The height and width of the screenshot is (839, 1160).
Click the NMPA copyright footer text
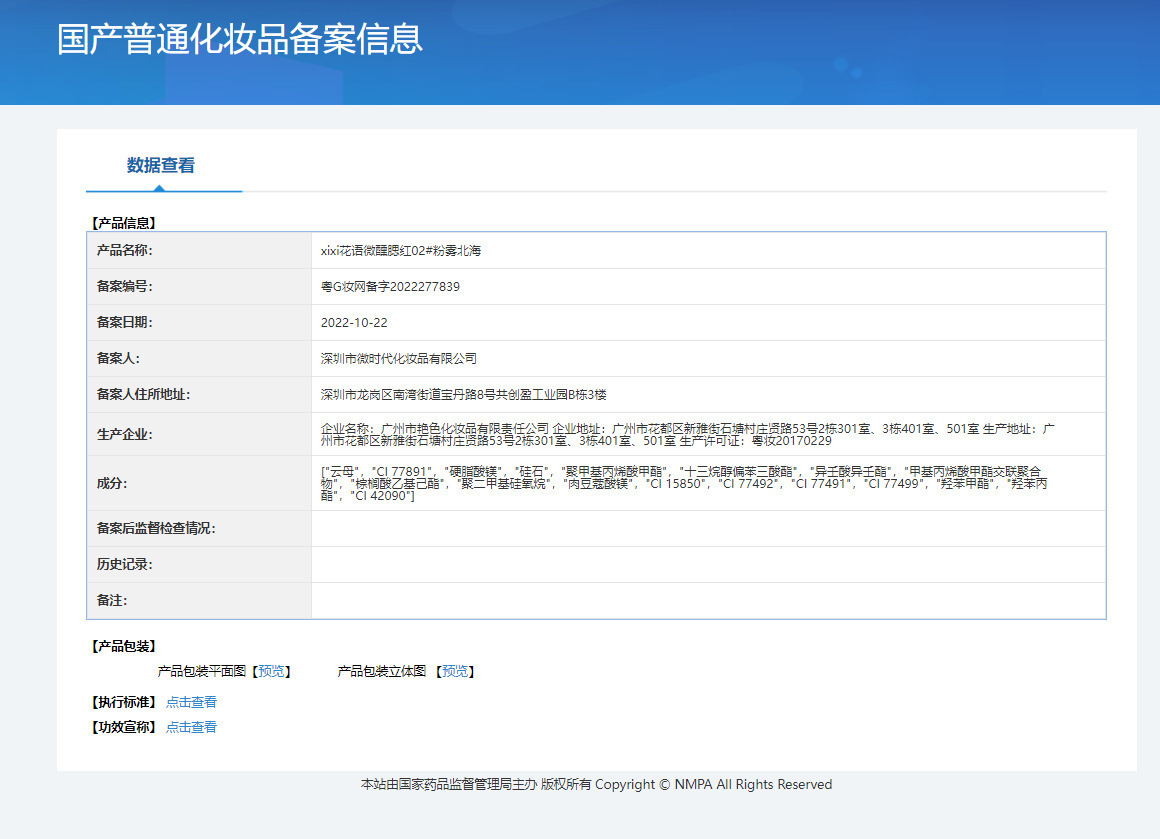tap(596, 784)
